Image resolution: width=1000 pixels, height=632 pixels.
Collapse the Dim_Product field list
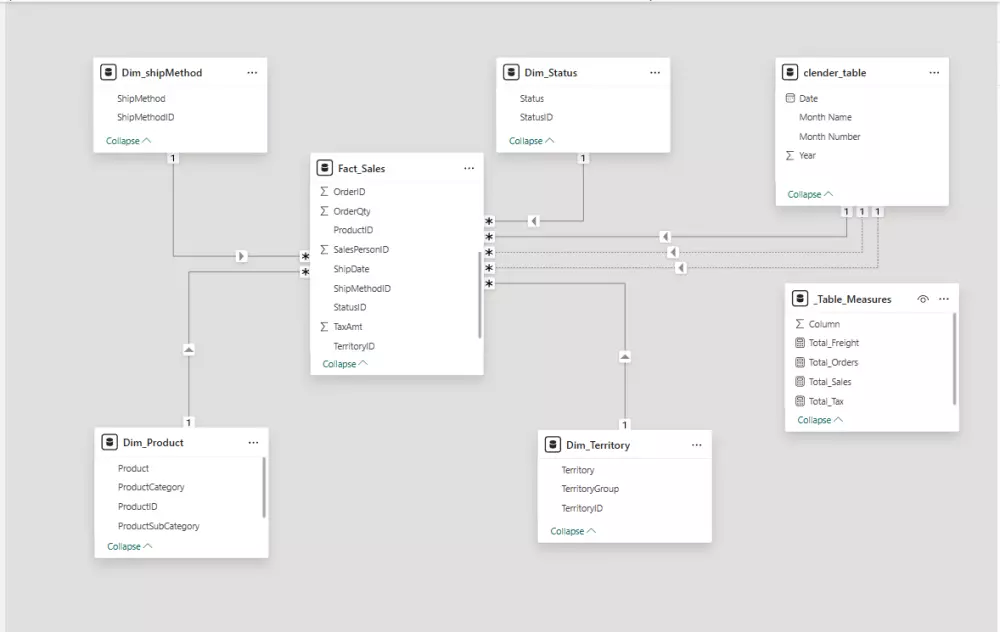click(x=125, y=546)
